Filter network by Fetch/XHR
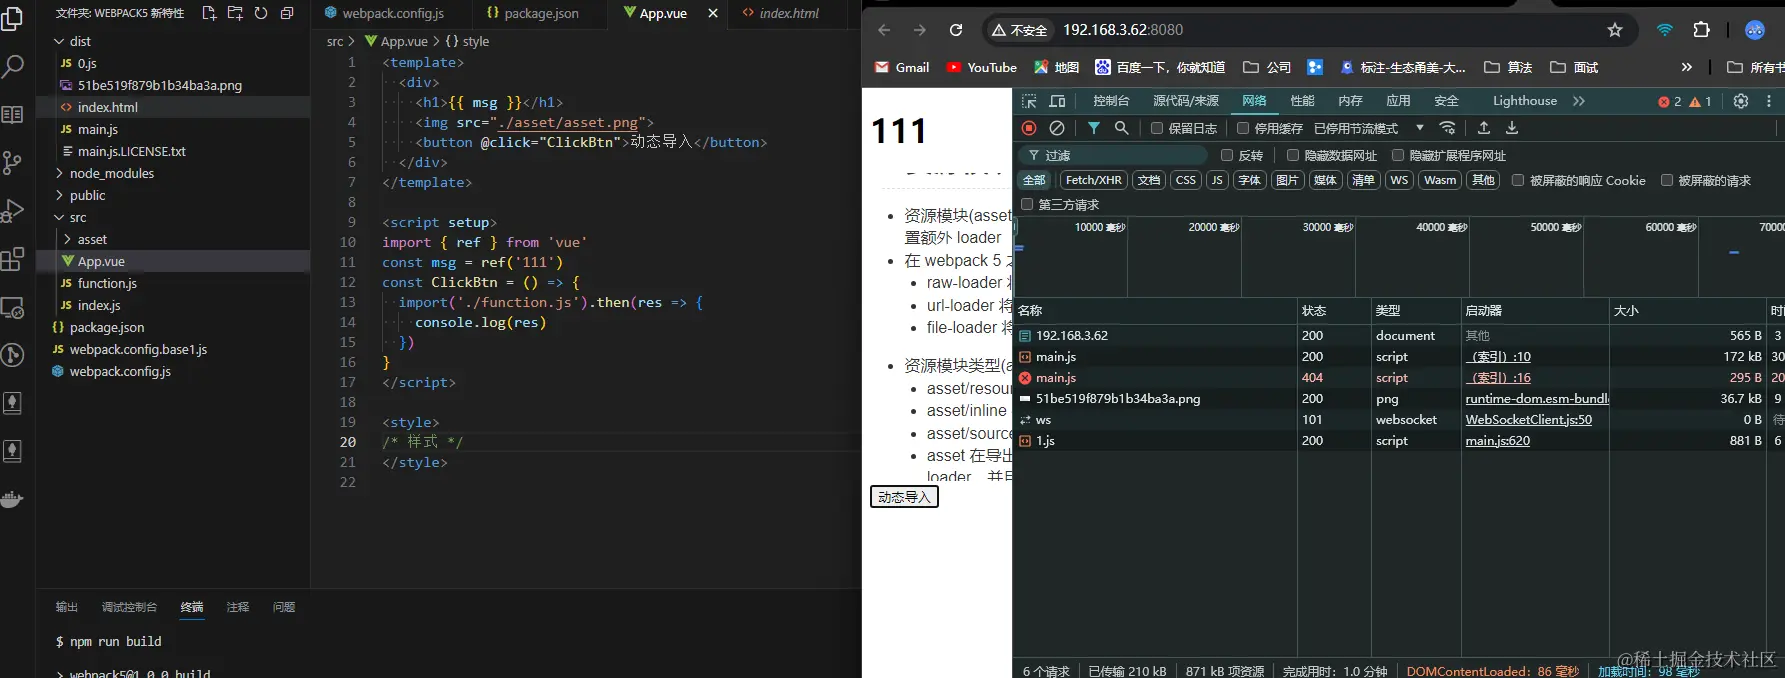 pos(1094,180)
